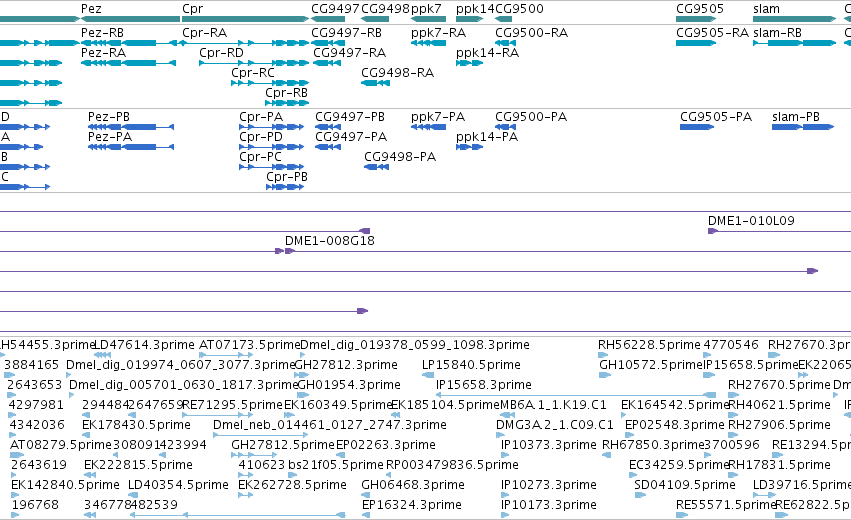851x520 pixels.
Task: Click protein CG9497-PA
Action: point(351,137)
